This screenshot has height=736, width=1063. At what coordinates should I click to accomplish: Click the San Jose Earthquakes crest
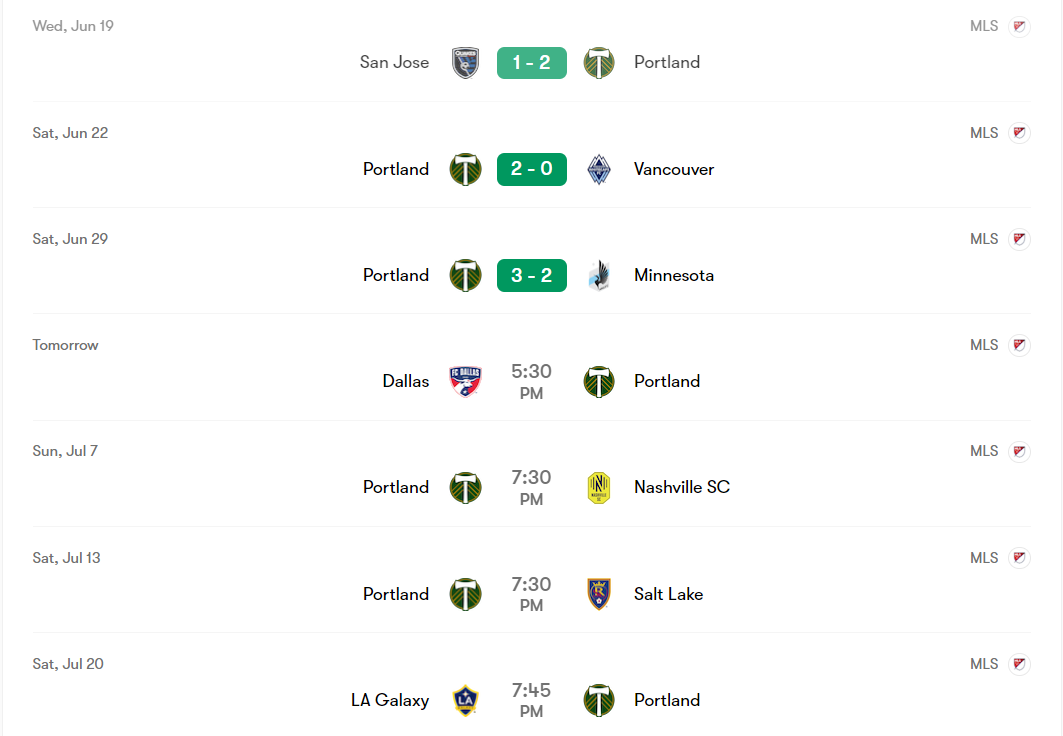[x=465, y=63]
